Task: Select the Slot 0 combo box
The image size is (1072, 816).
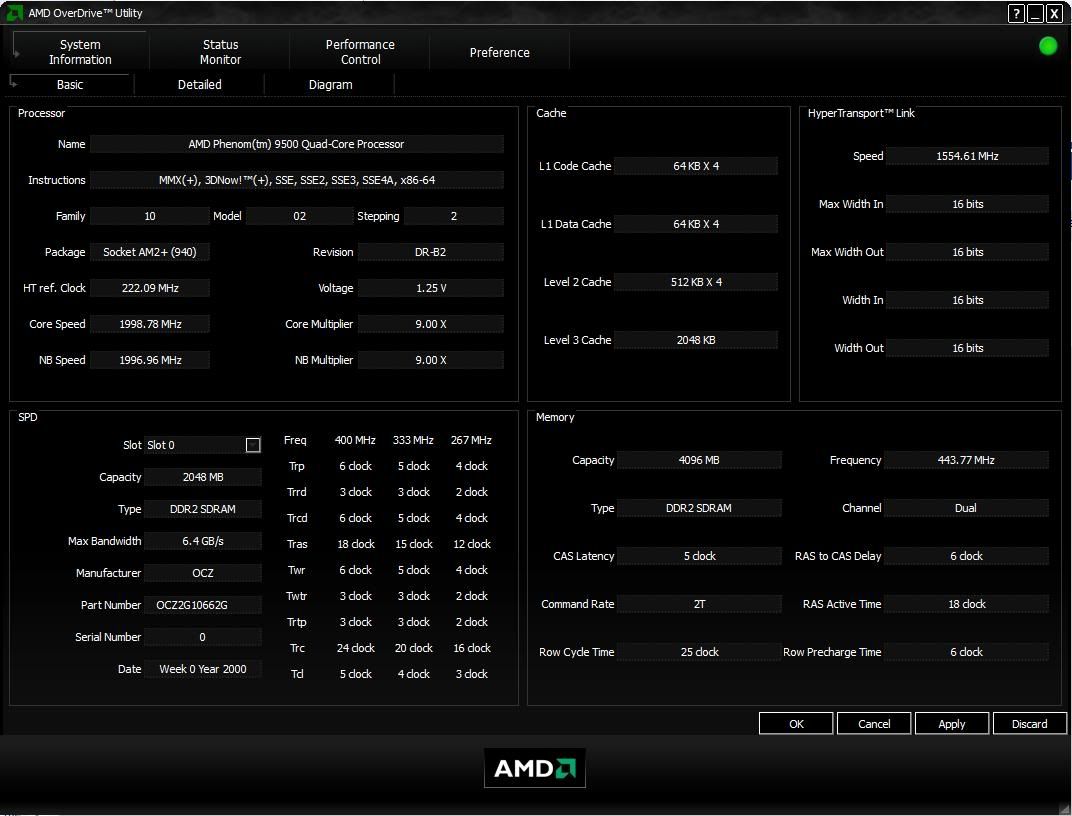Action: 195,445
